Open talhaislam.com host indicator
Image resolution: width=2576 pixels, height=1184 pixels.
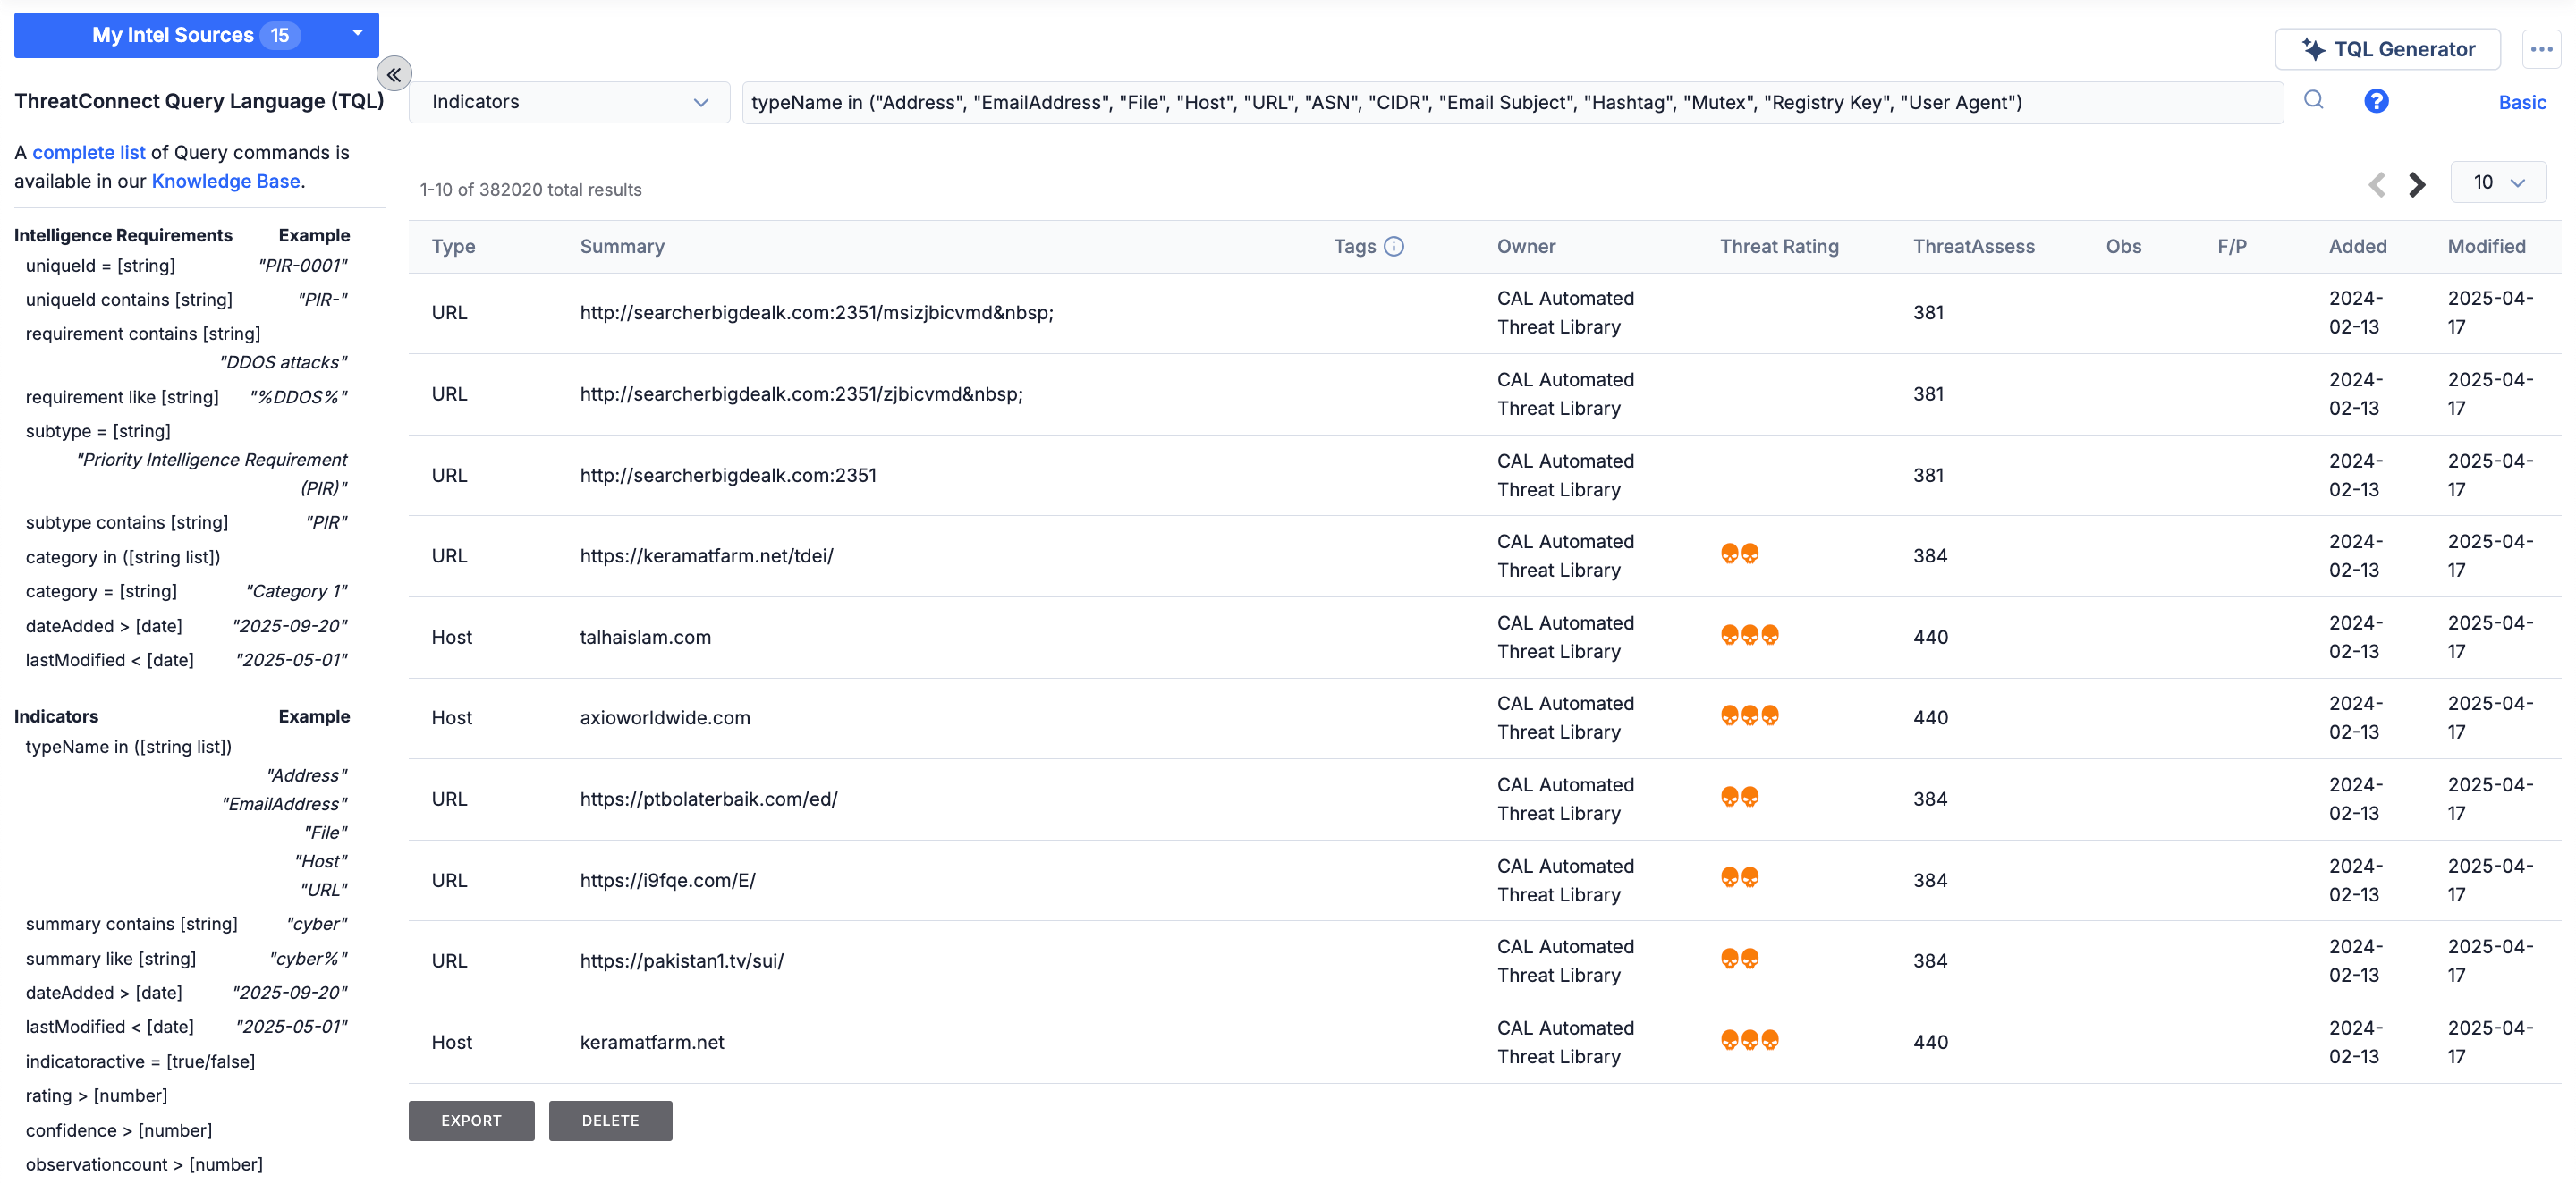click(x=645, y=638)
